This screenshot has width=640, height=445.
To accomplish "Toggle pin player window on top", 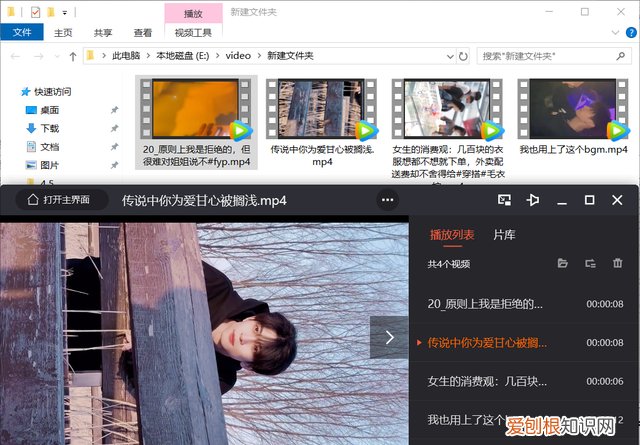I will (x=533, y=200).
